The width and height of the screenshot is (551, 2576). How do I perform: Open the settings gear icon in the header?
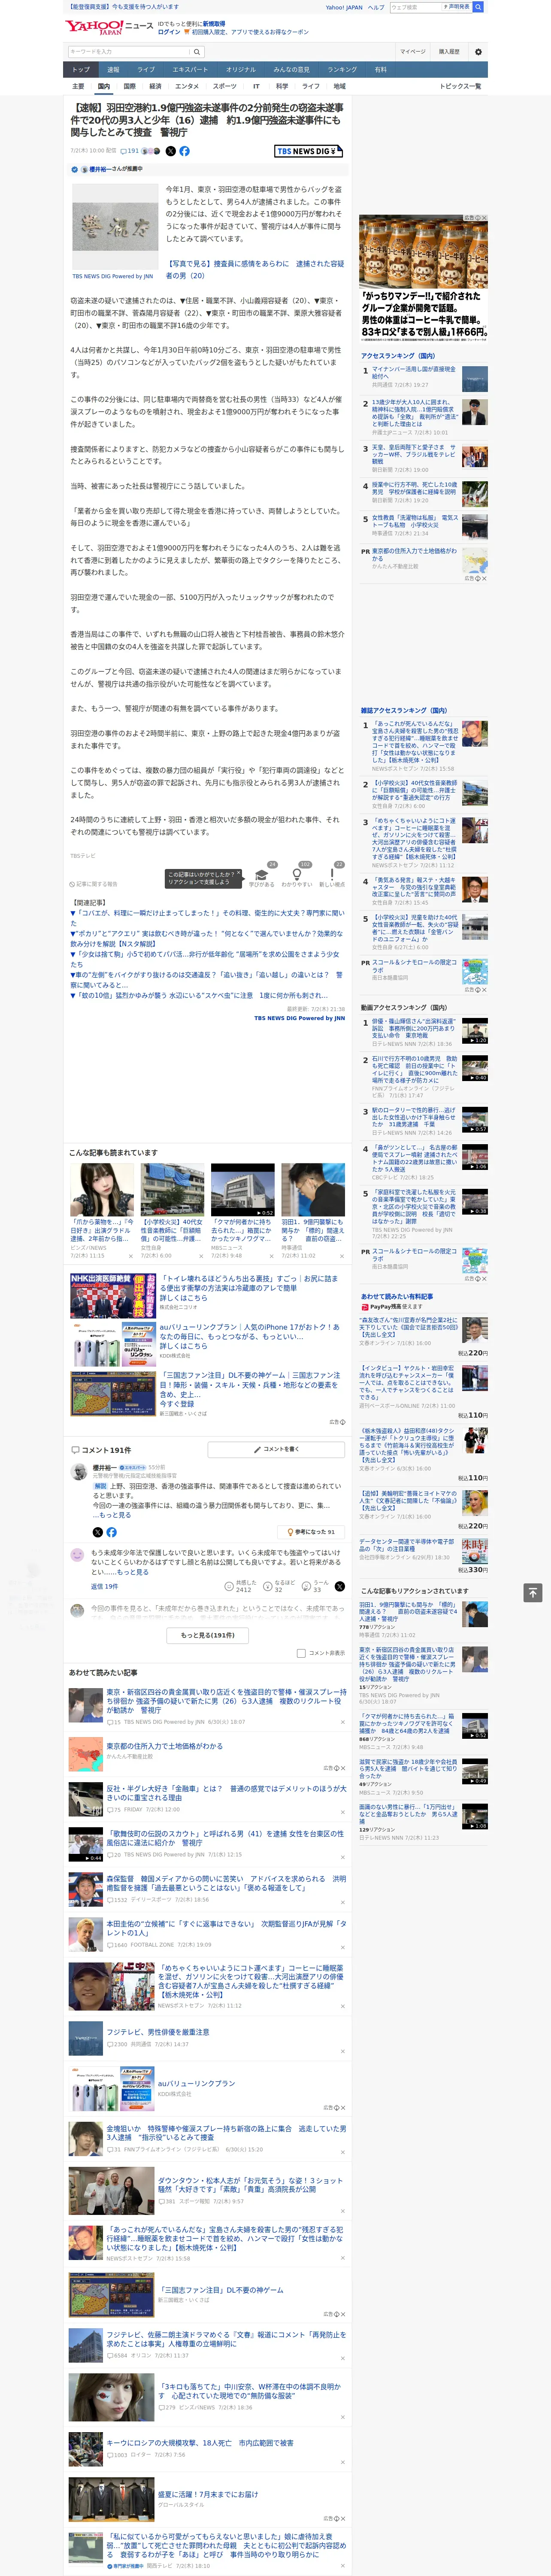click(478, 52)
